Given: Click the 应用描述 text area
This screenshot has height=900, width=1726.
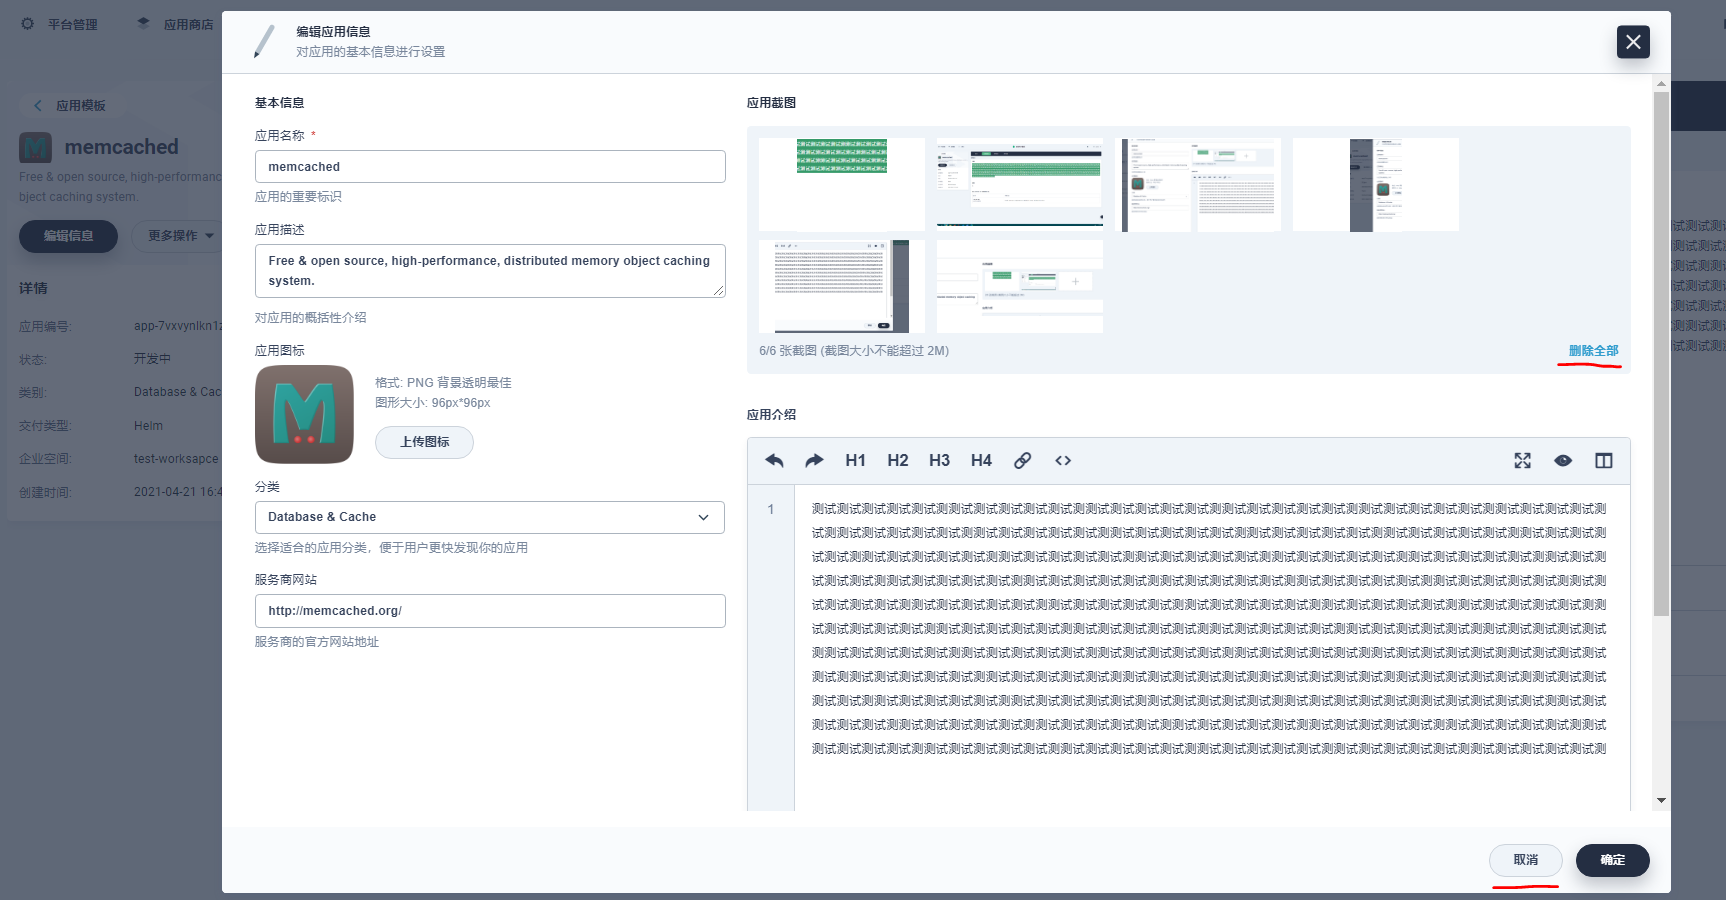Looking at the screenshot, I should point(490,271).
